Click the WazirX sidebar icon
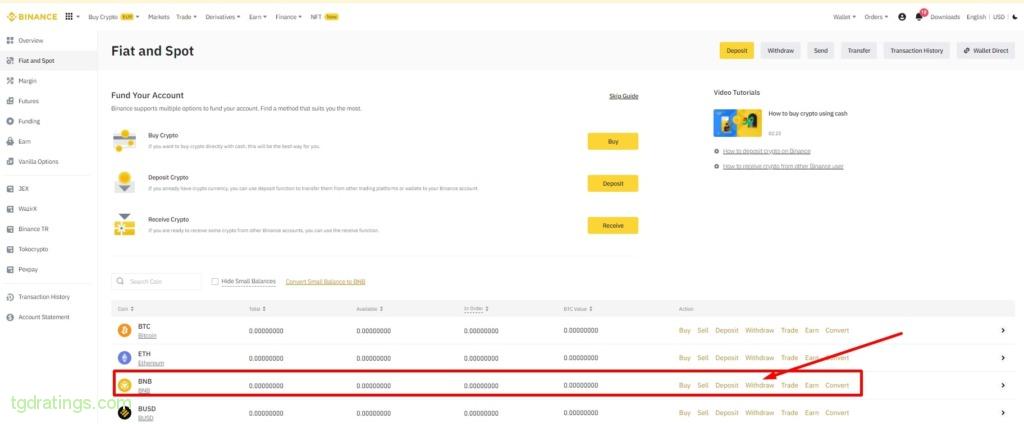 point(10,209)
